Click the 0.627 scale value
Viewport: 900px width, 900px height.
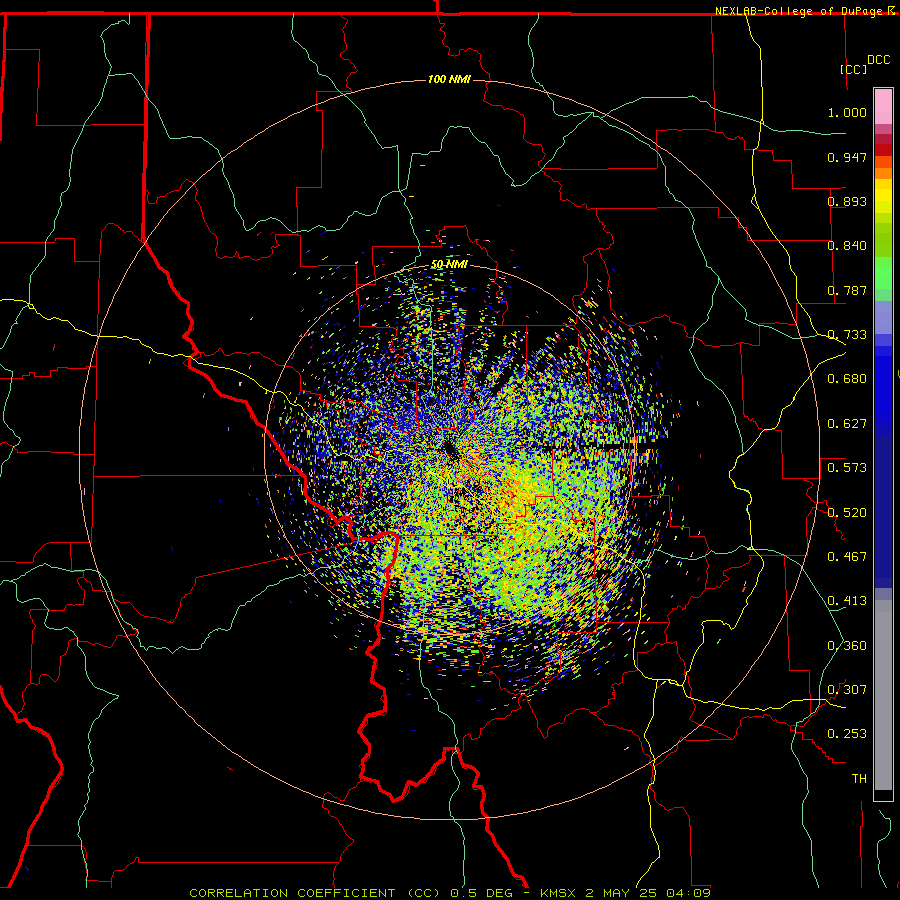pyautogui.click(x=847, y=424)
